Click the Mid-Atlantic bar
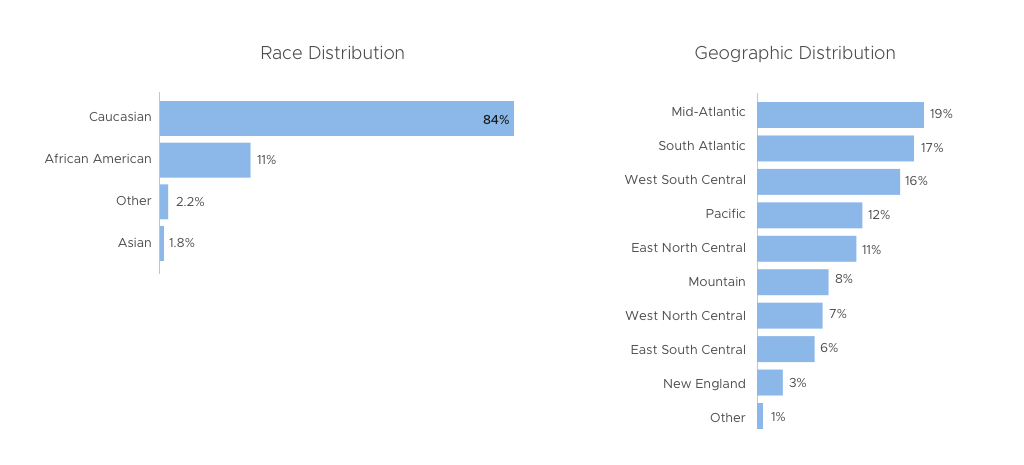The width and height of the screenshot is (1024, 465). [840, 114]
